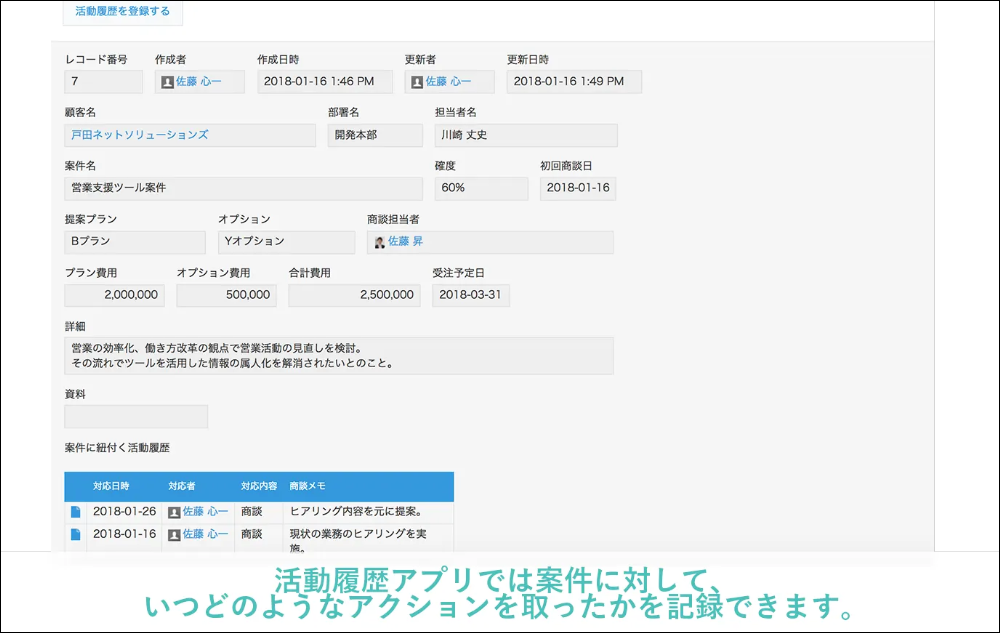Image resolution: width=1000 pixels, height=633 pixels.
Task: Click 佐藤 心一 link in 2018-01-26 row
Action: 205,512
